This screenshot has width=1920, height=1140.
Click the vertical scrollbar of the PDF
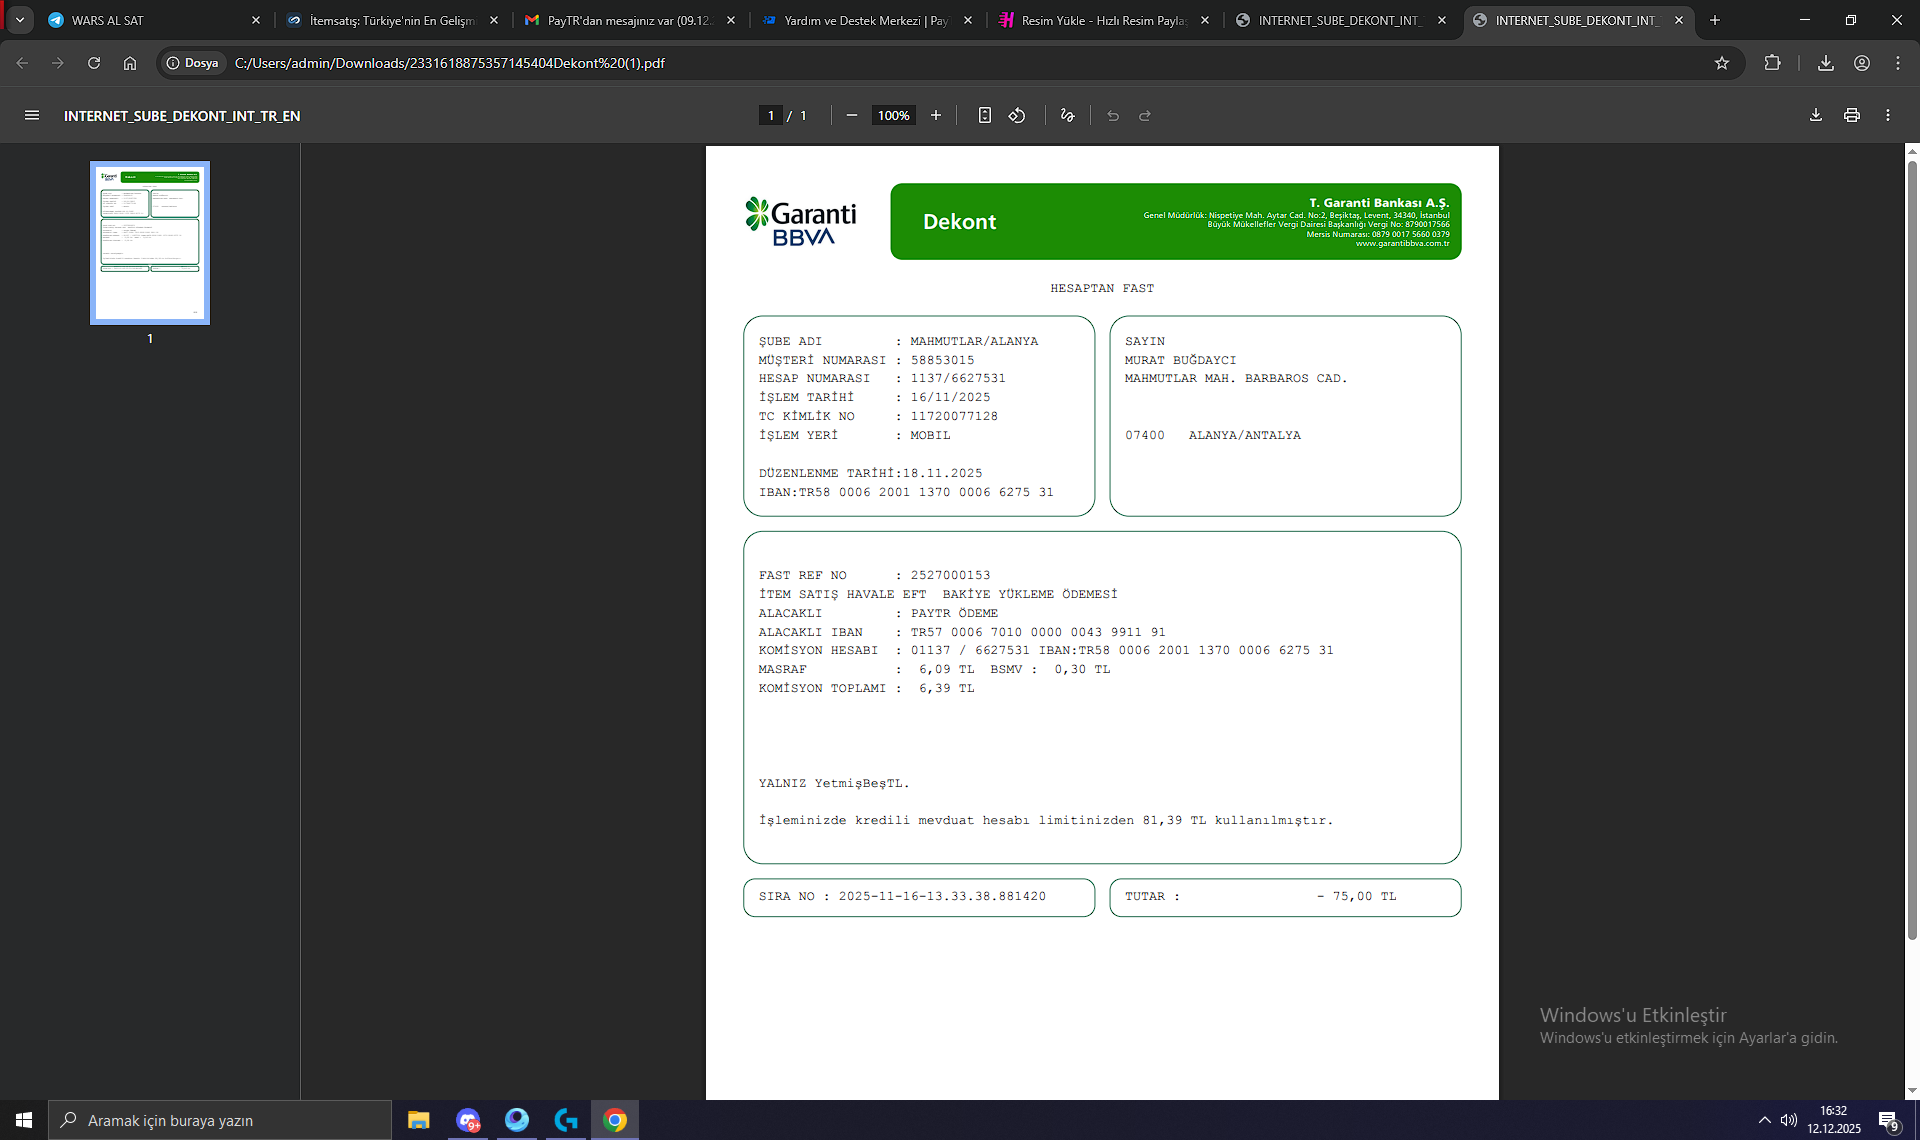(1912, 550)
